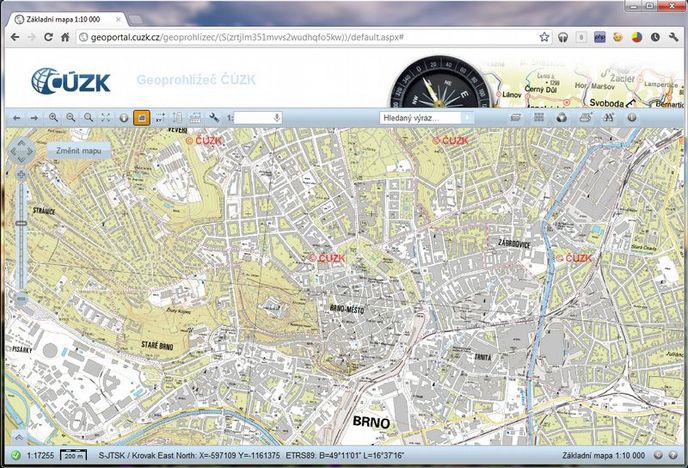This screenshot has height=468, width=688.
Task: Open the grid view icon
Action: 539,118
